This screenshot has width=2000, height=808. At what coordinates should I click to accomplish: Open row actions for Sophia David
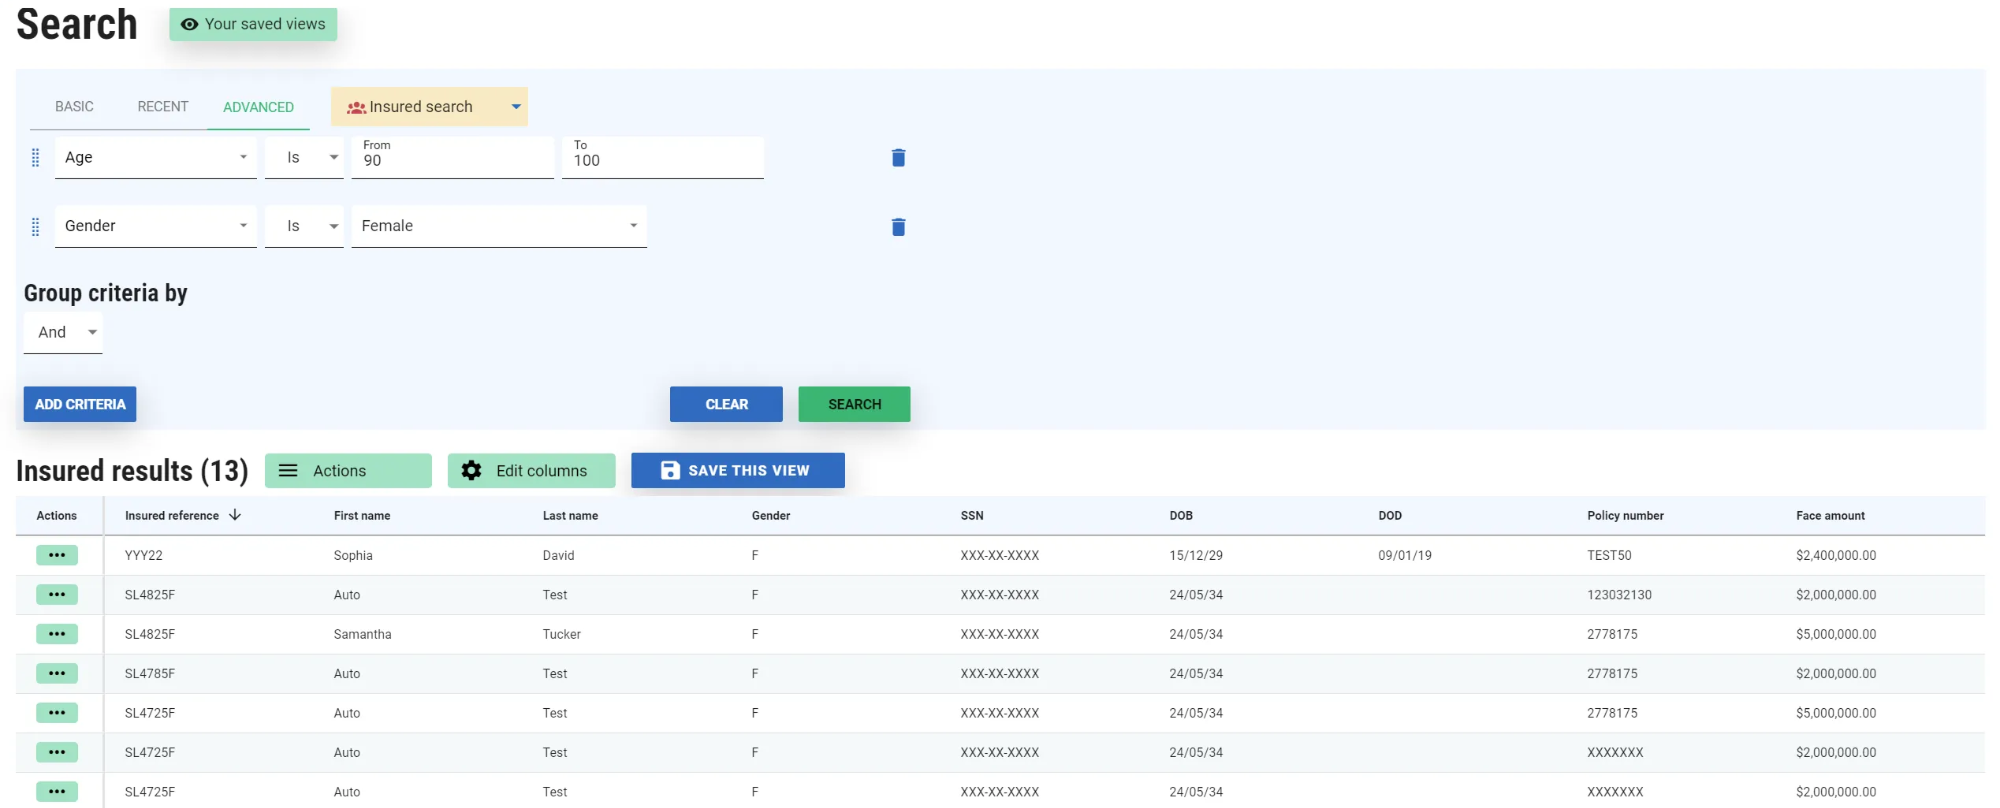tap(57, 555)
